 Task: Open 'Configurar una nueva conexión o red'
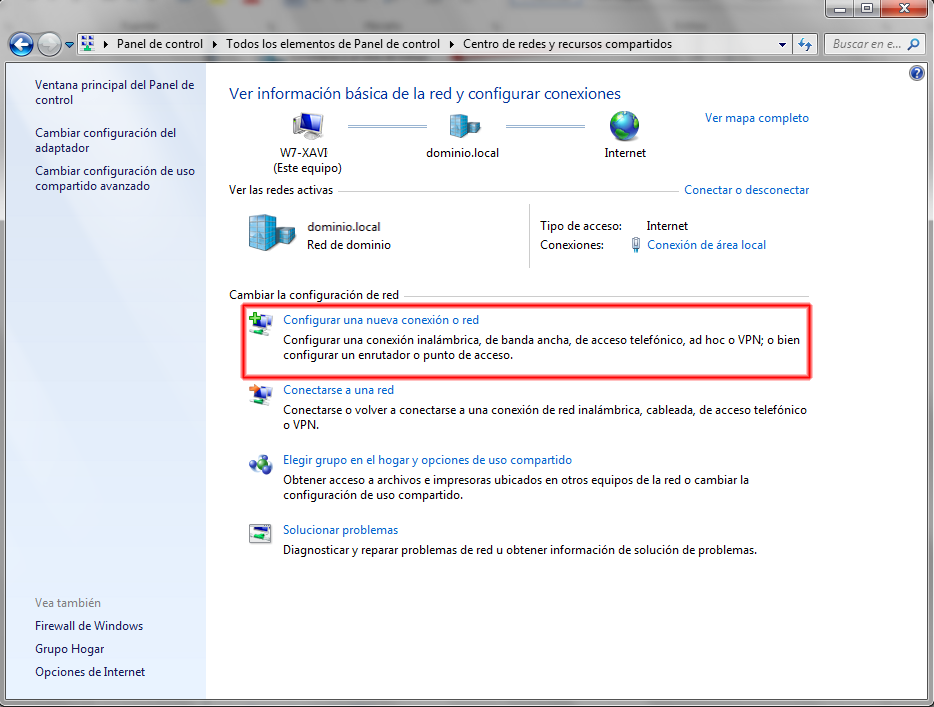pyautogui.click(x=381, y=320)
